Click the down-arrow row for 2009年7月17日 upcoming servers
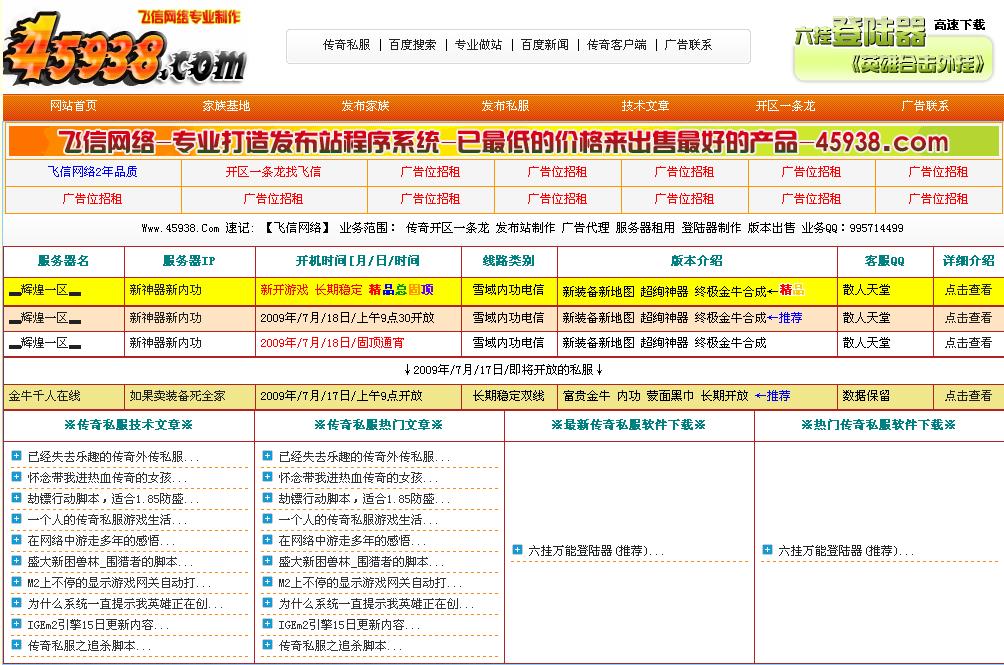This screenshot has height=665, width=1004. pyautogui.click(x=502, y=366)
